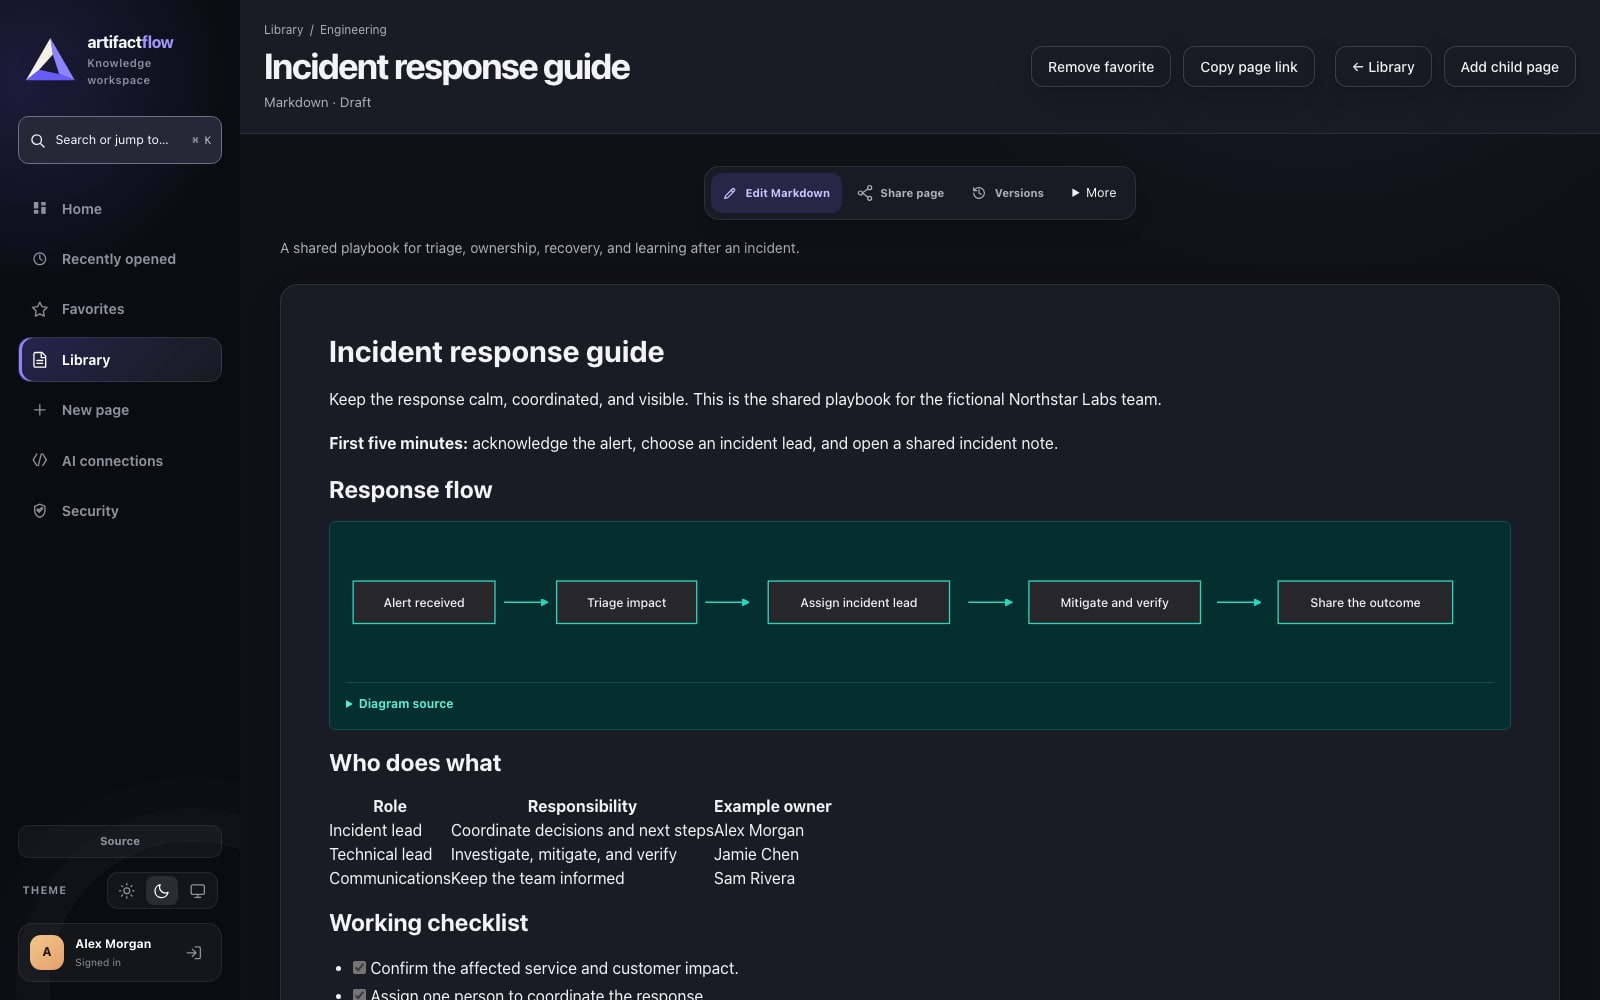
Task: Click the Add child page button
Action: coord(1509,67)
